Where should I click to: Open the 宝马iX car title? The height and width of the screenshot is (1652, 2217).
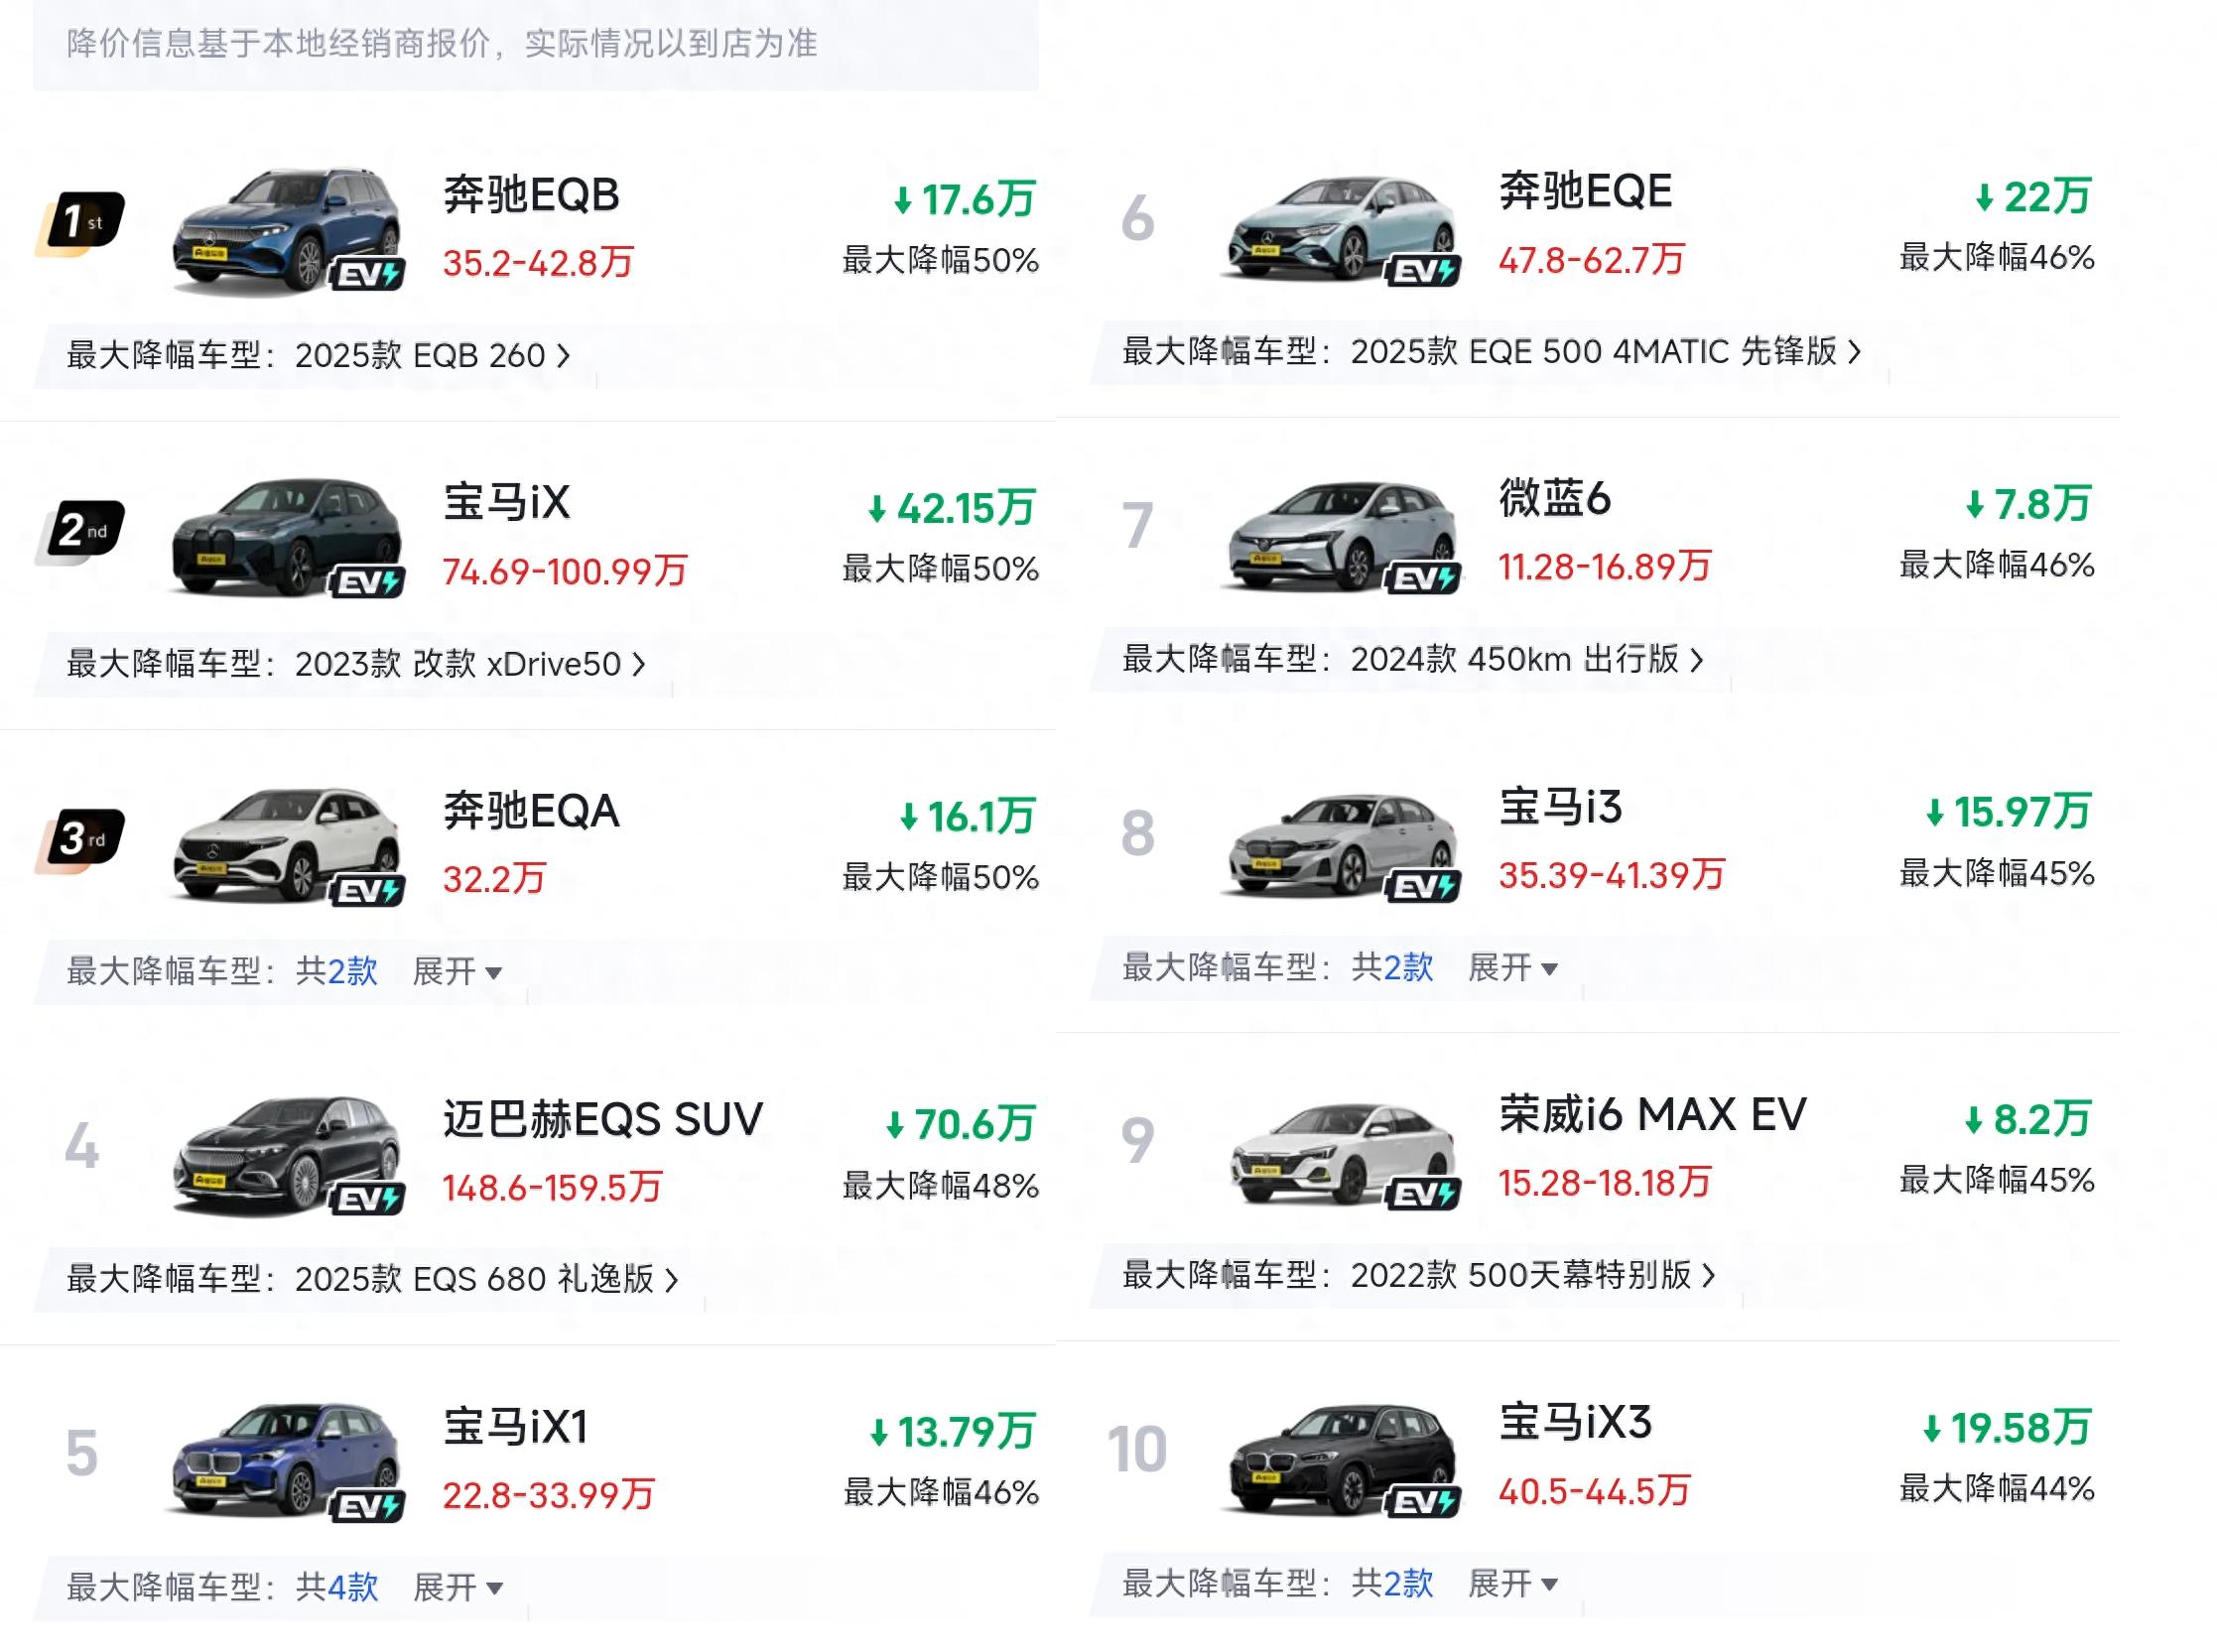click(506, 502)
